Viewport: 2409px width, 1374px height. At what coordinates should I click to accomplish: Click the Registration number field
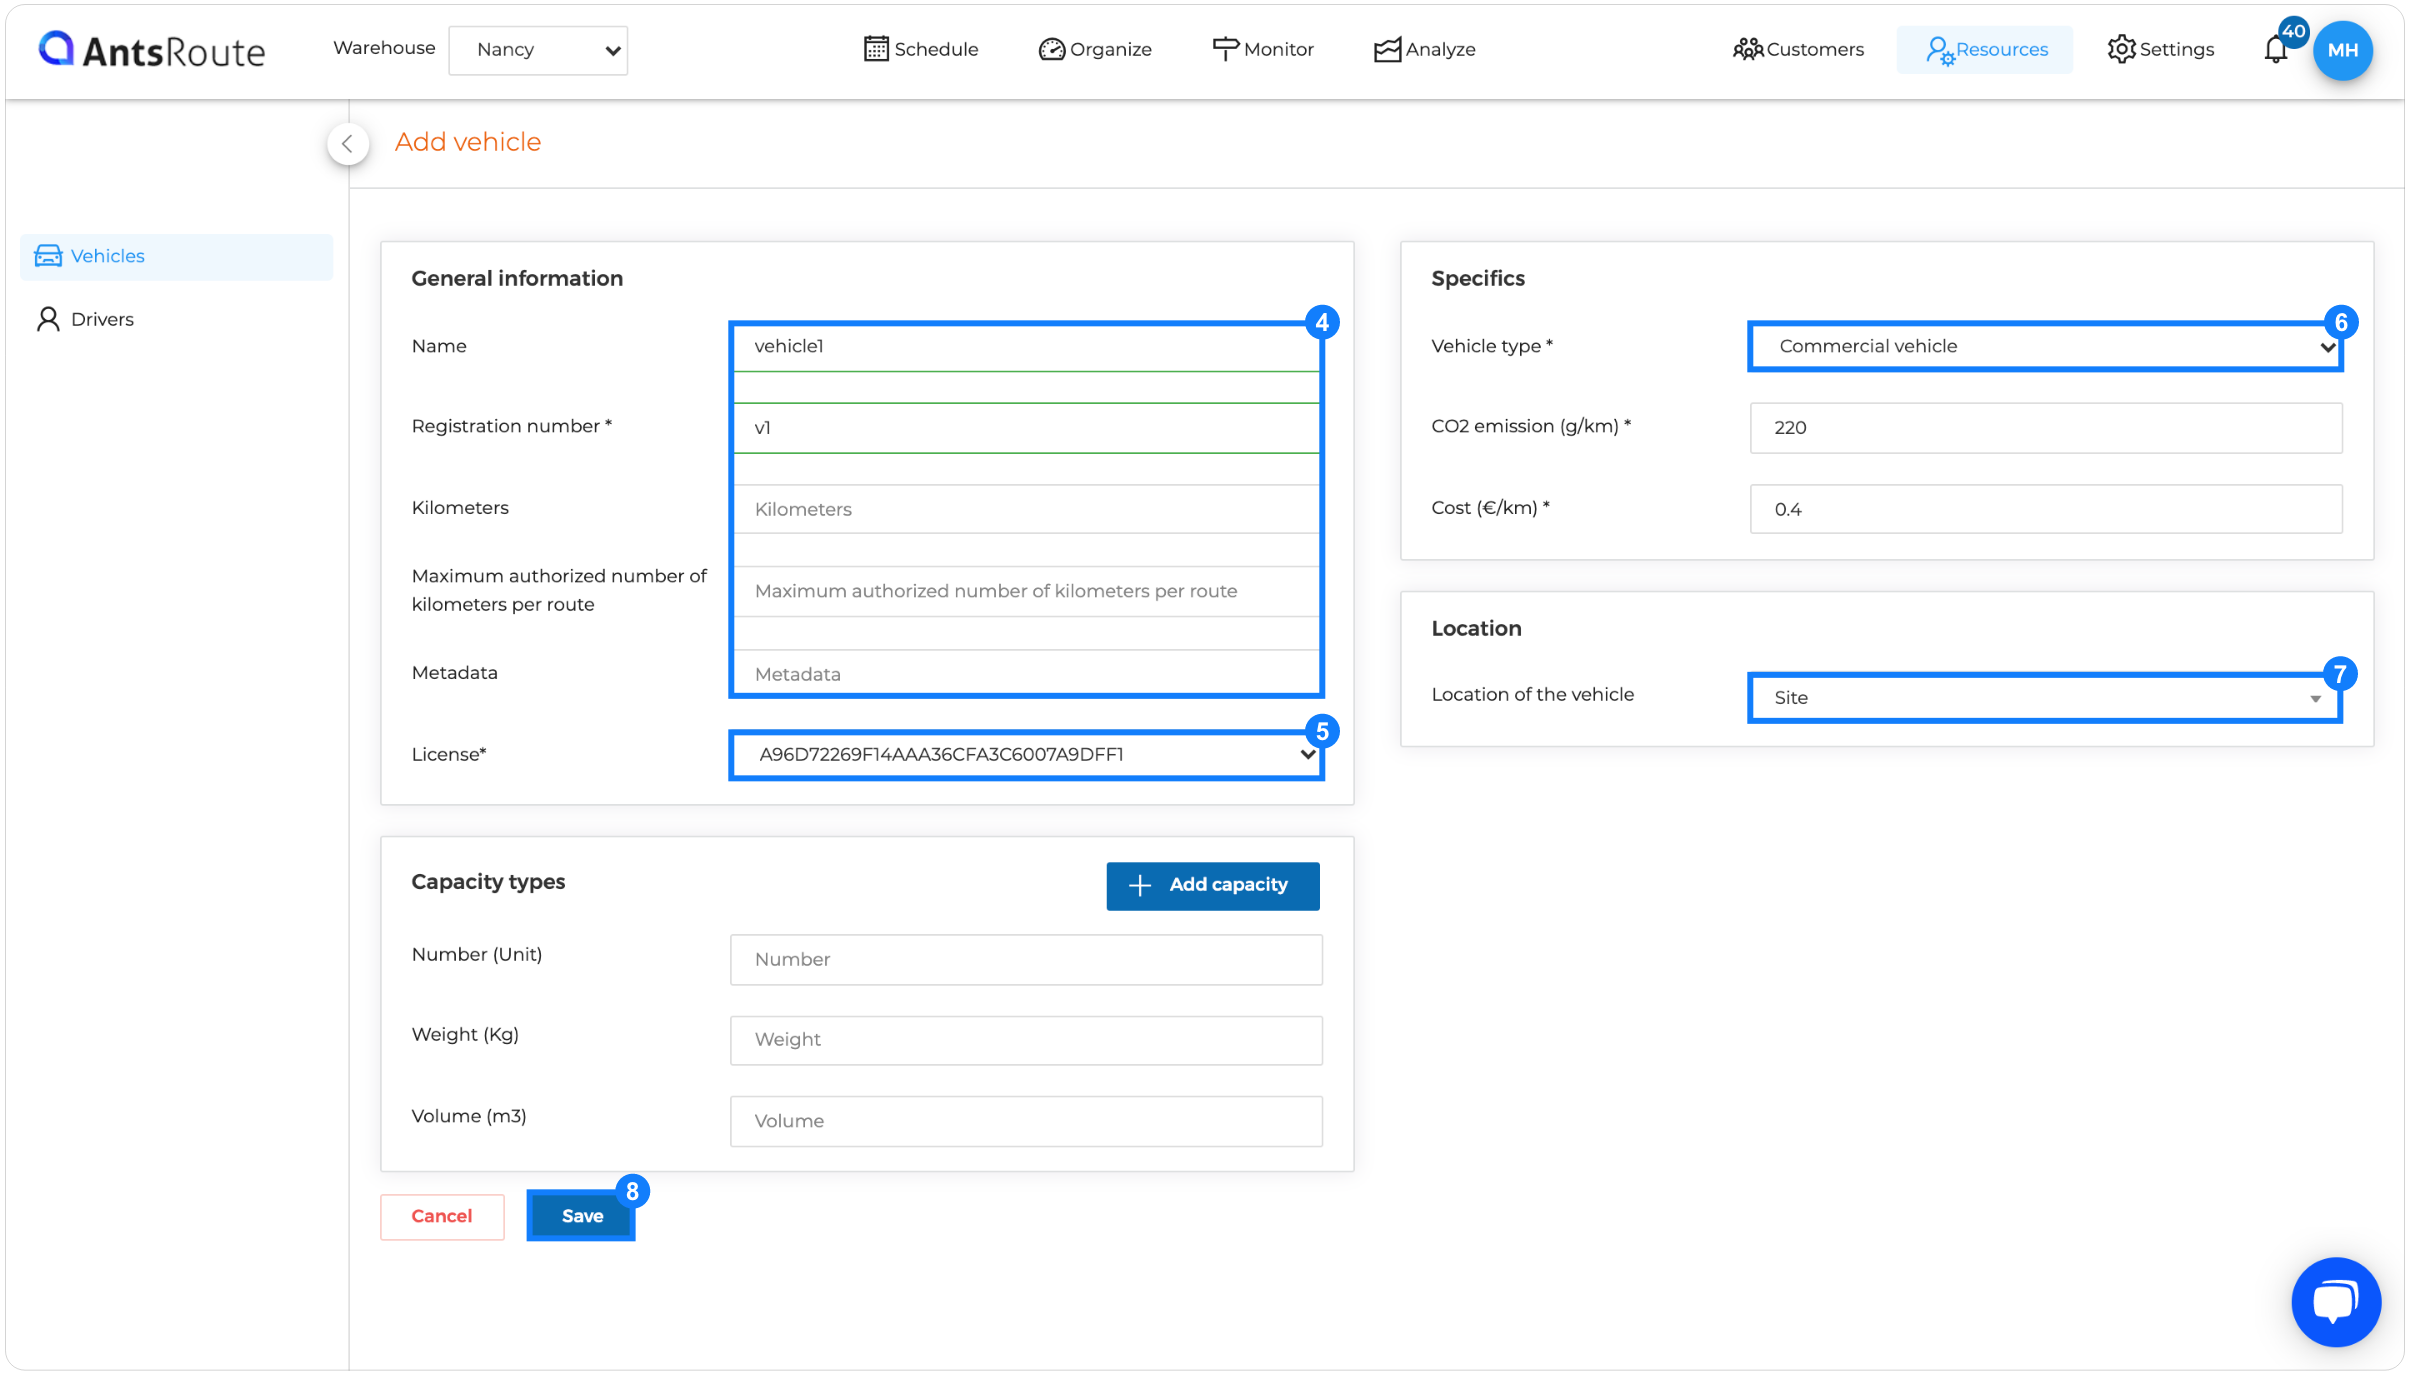[1026, 428]
